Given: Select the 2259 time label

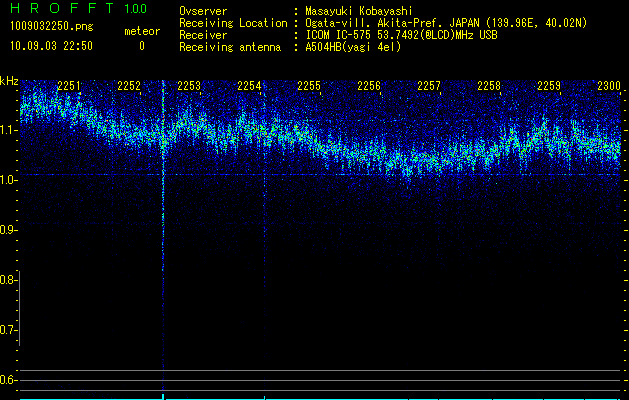Looking at the screenshot, I should 549,87.
